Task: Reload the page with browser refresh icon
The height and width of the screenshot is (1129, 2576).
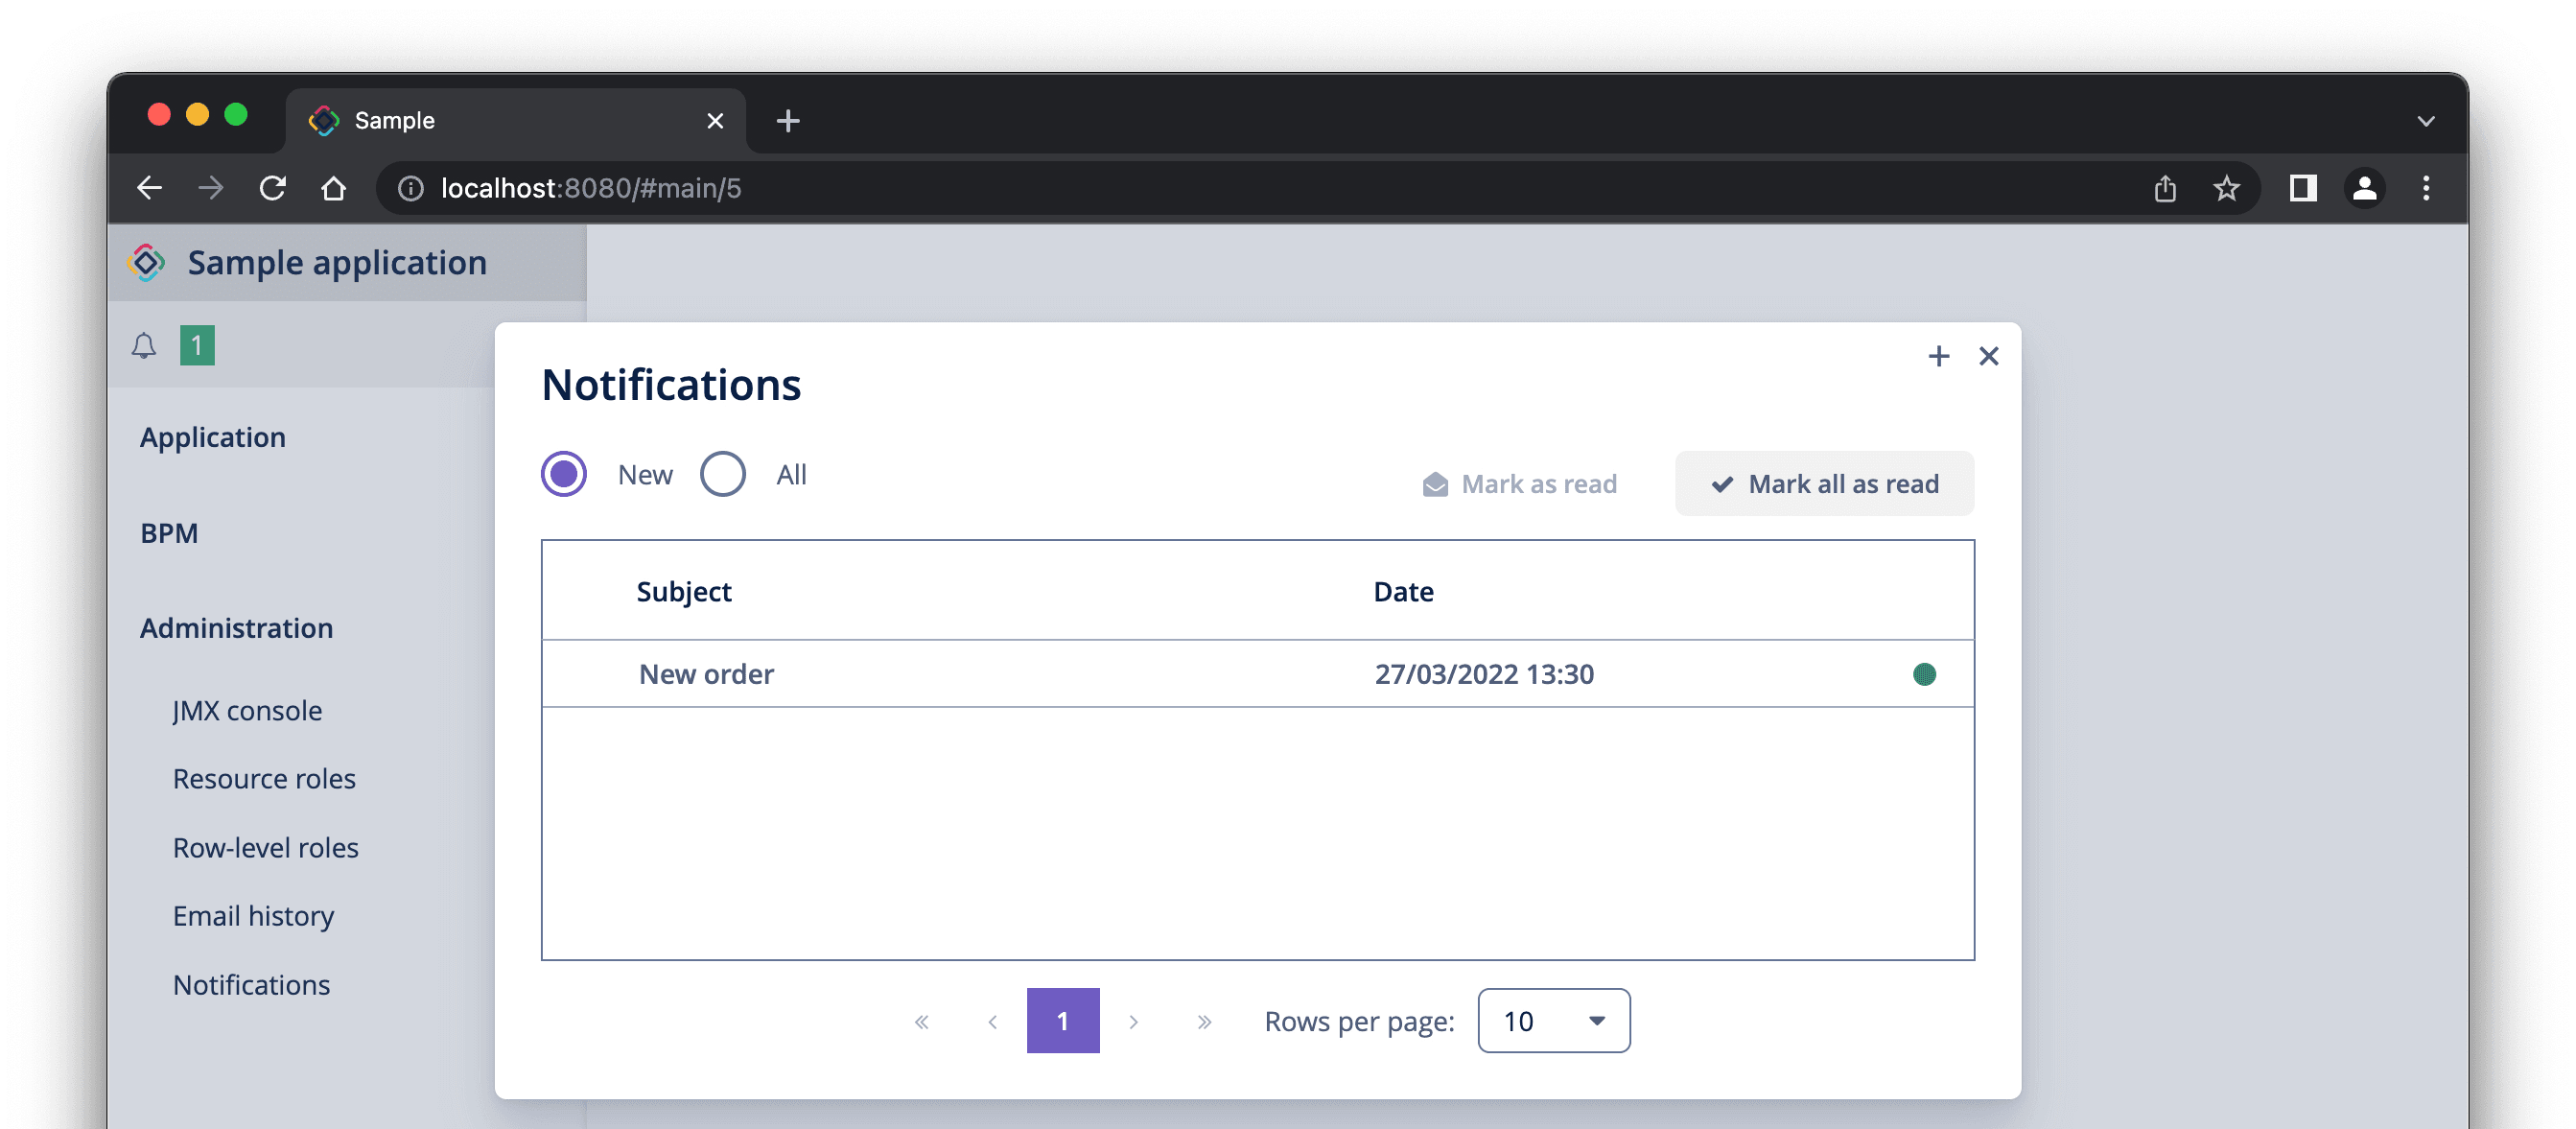Action: (273, 188)
